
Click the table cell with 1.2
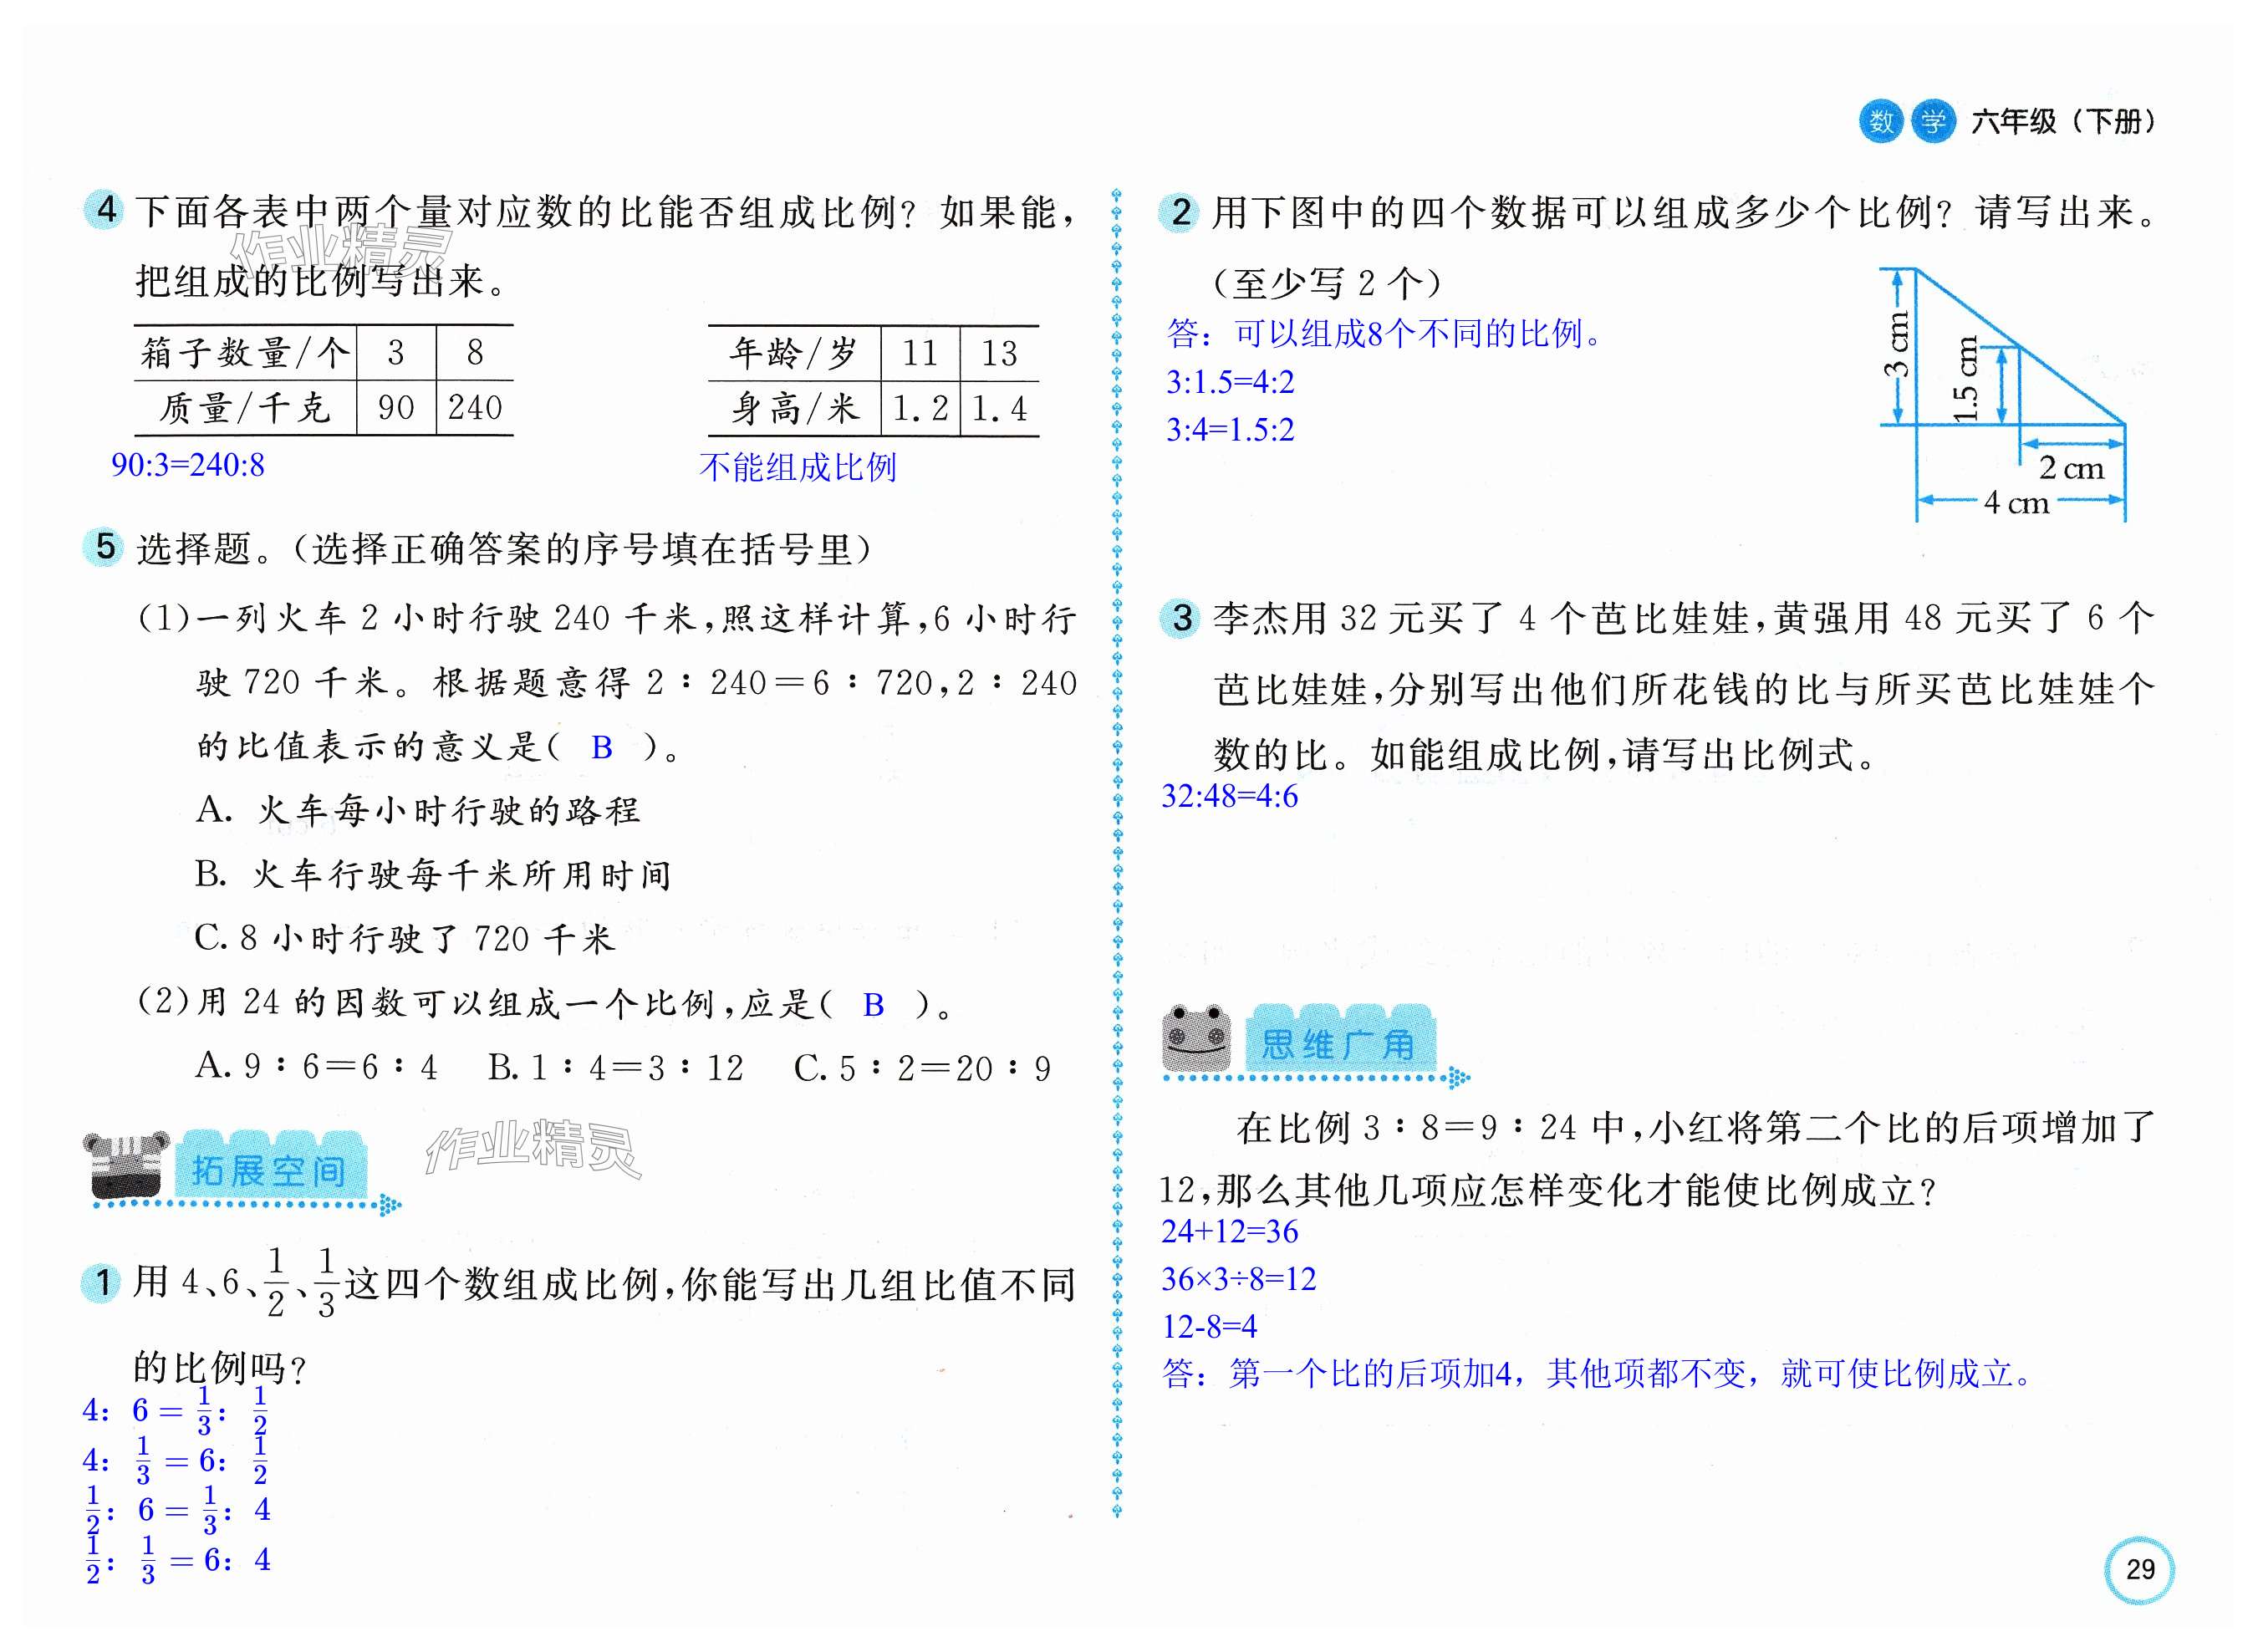coord(920,409)
